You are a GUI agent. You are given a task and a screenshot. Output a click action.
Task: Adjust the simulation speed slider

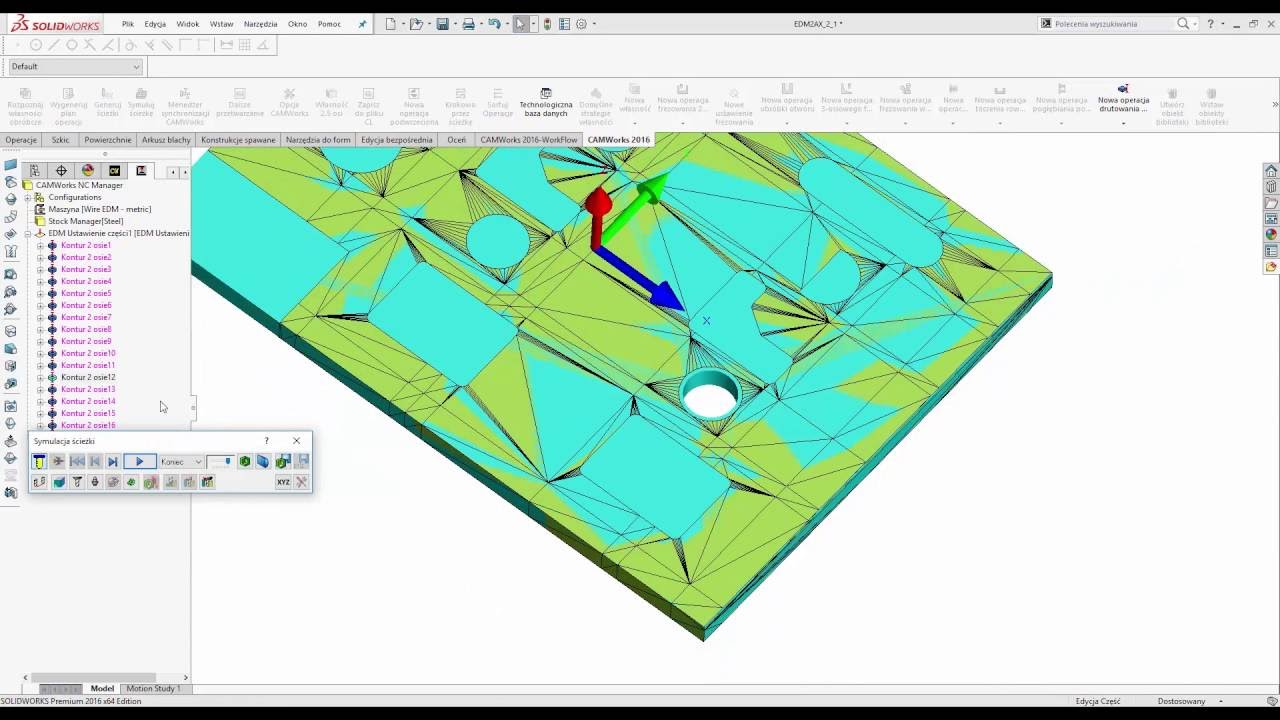(x=220, y=461)
